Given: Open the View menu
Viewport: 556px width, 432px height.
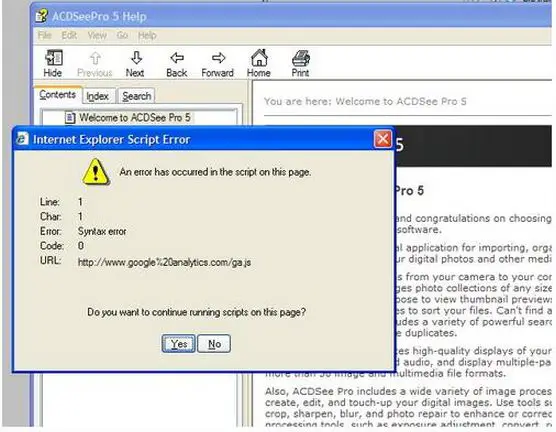Looking at the screenshot, I should pyautogui.click(x=97, y=35).
